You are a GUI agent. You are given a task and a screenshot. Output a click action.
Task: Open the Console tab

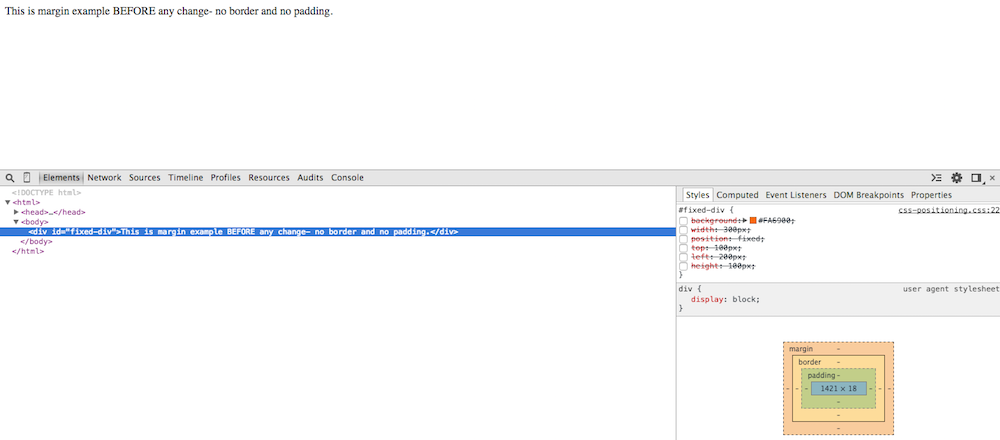pos(347,178)
